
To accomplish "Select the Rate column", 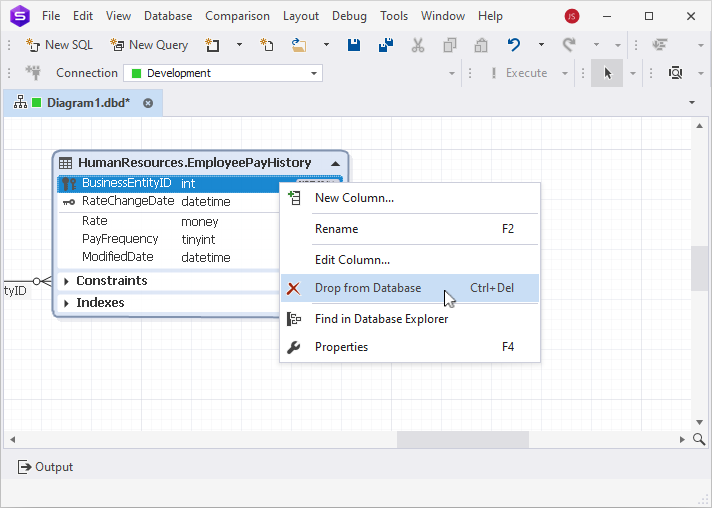I will point(94,221).
